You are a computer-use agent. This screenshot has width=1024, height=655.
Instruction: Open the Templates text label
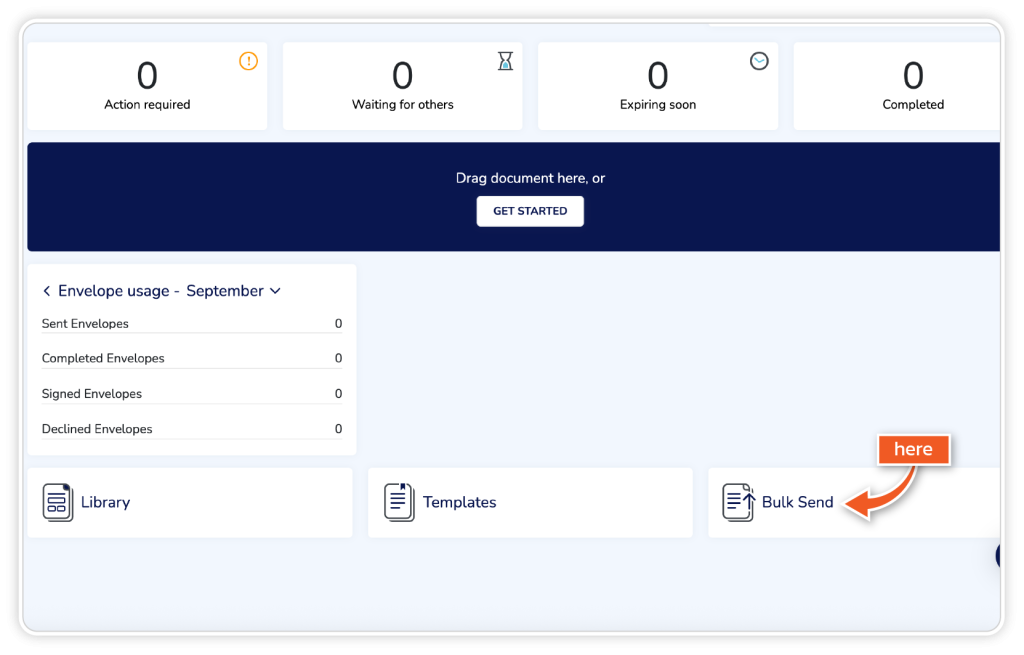point(459,502)
